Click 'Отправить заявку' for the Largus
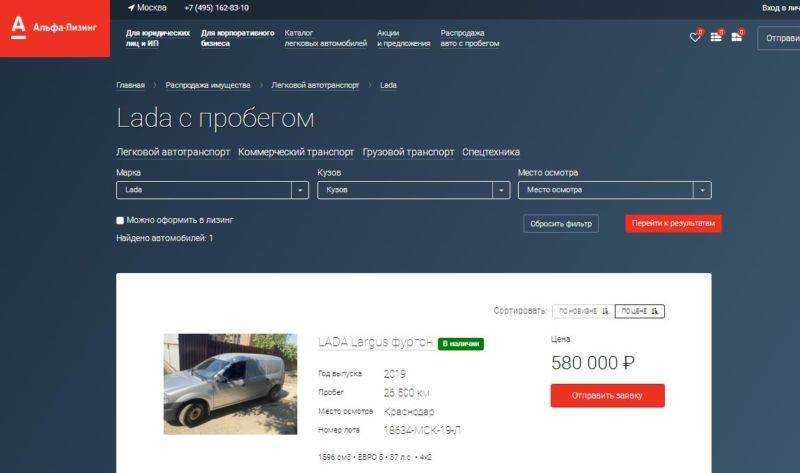Screen dimensions: 800x473 point(608,395)
